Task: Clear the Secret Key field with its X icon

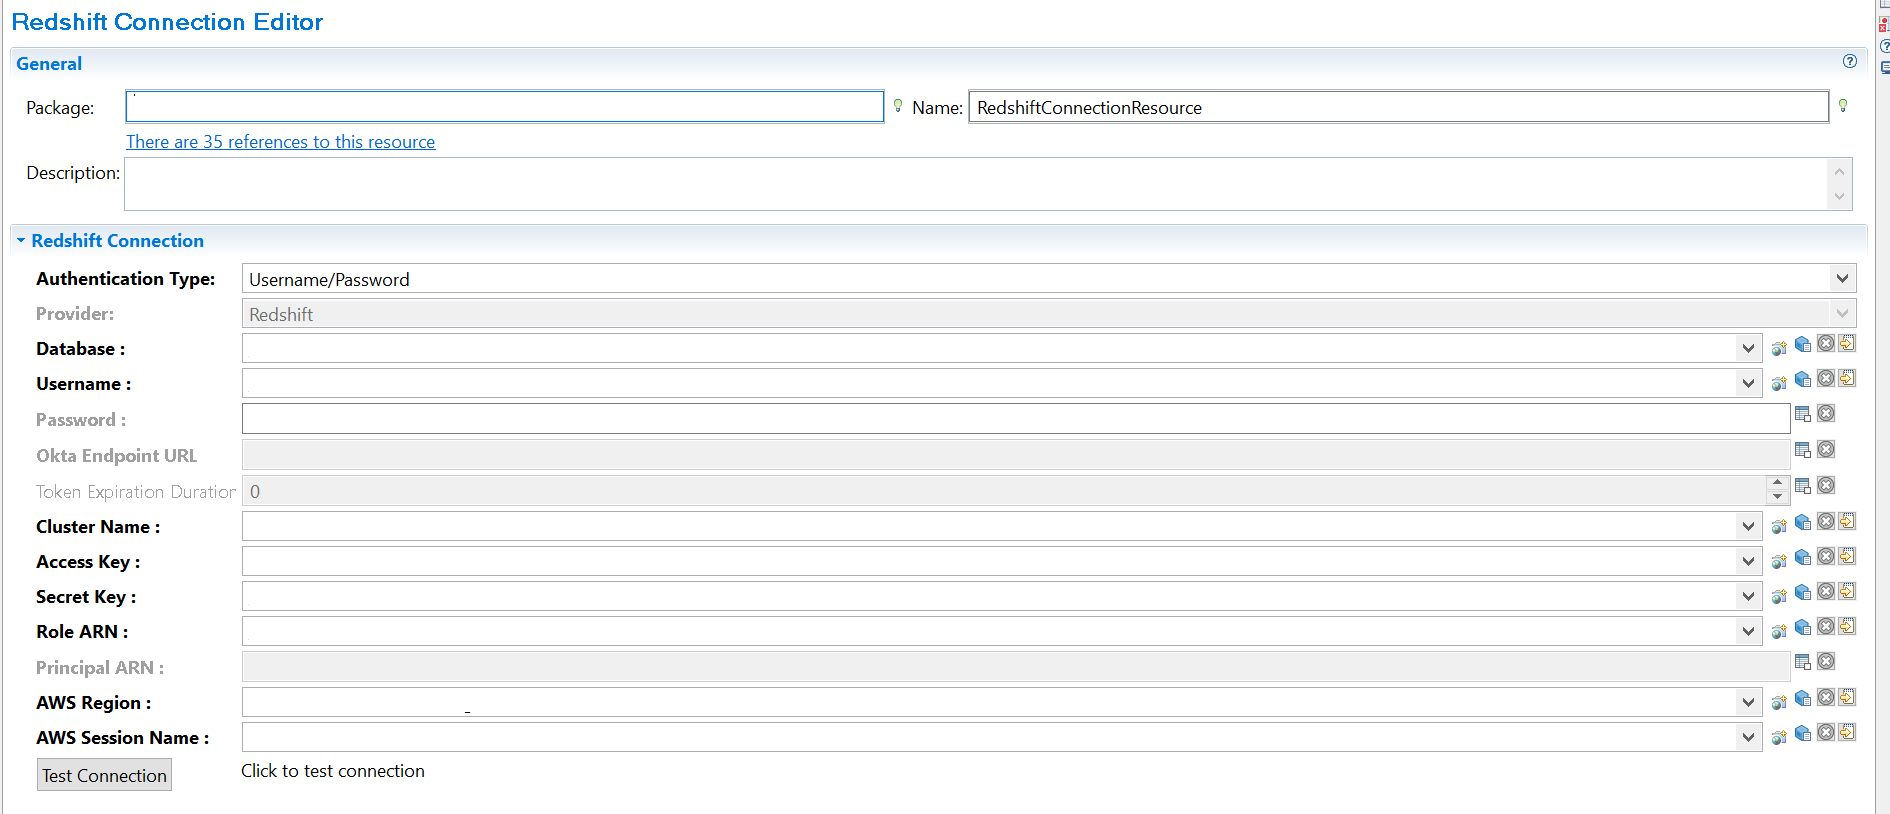Action: [x=1826, y=592]
